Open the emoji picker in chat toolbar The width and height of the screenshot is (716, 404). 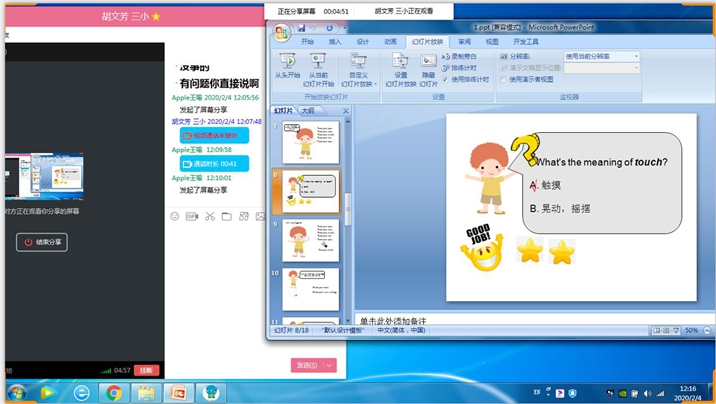[x=174, y=216]
